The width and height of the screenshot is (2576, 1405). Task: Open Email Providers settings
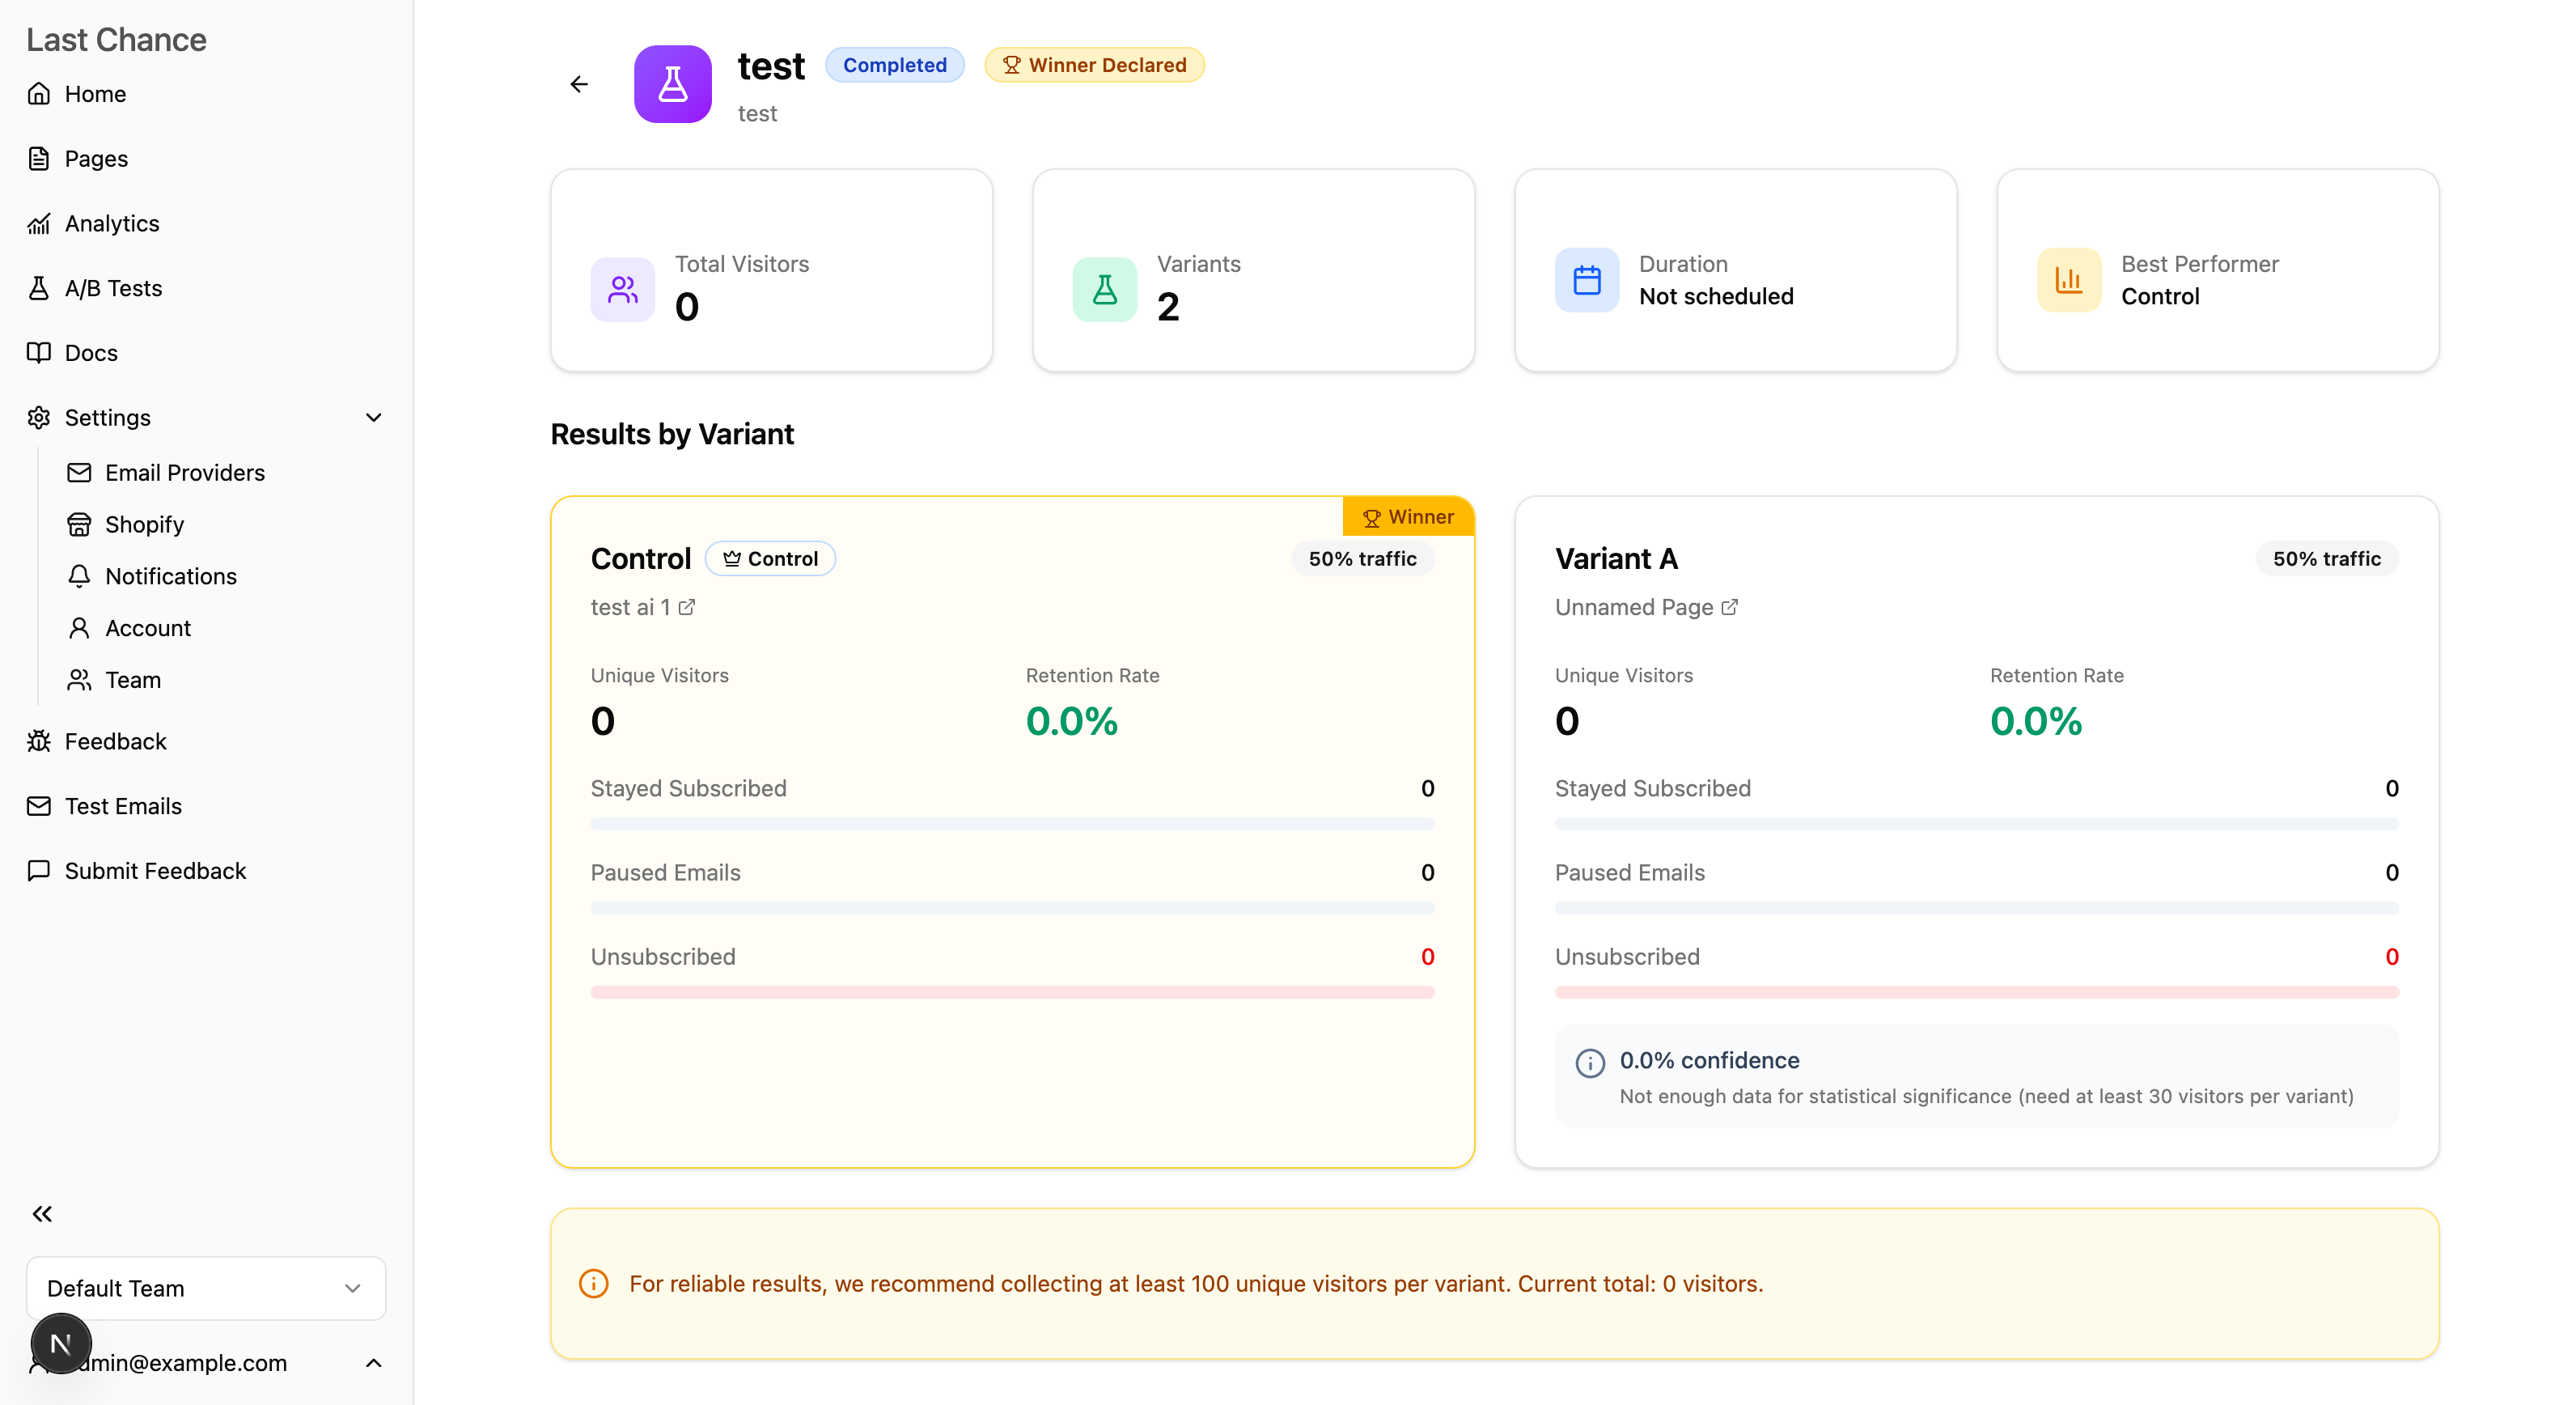[x=184, y=472]
